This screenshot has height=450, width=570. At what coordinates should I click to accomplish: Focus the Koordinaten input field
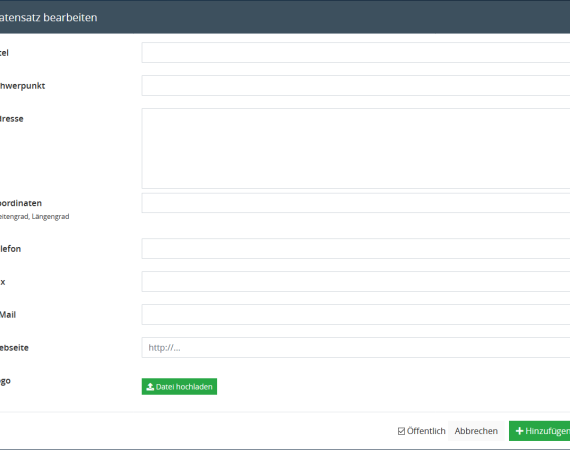[356, 203]
